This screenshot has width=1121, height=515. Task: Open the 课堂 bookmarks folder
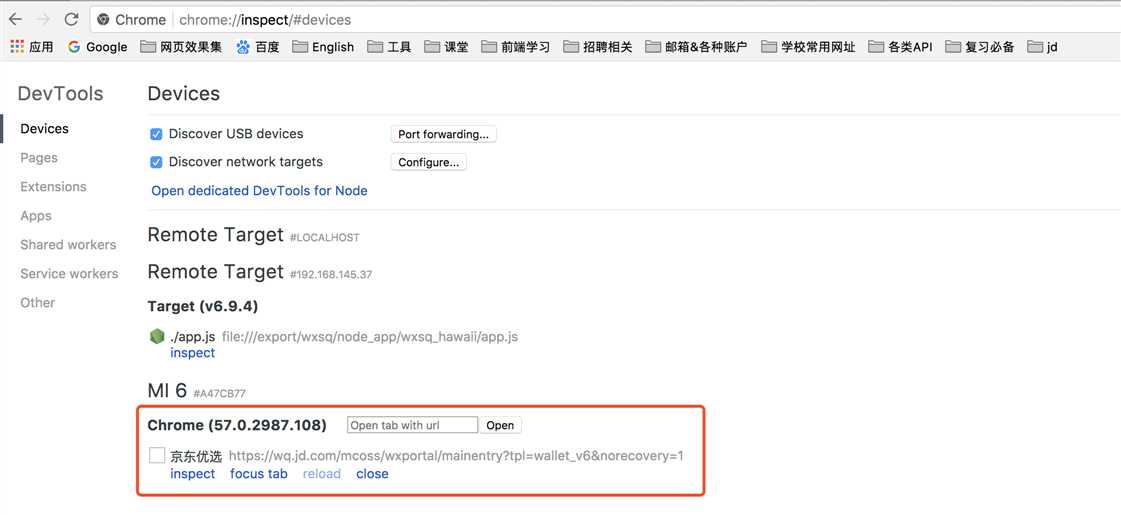pos(446,47)
